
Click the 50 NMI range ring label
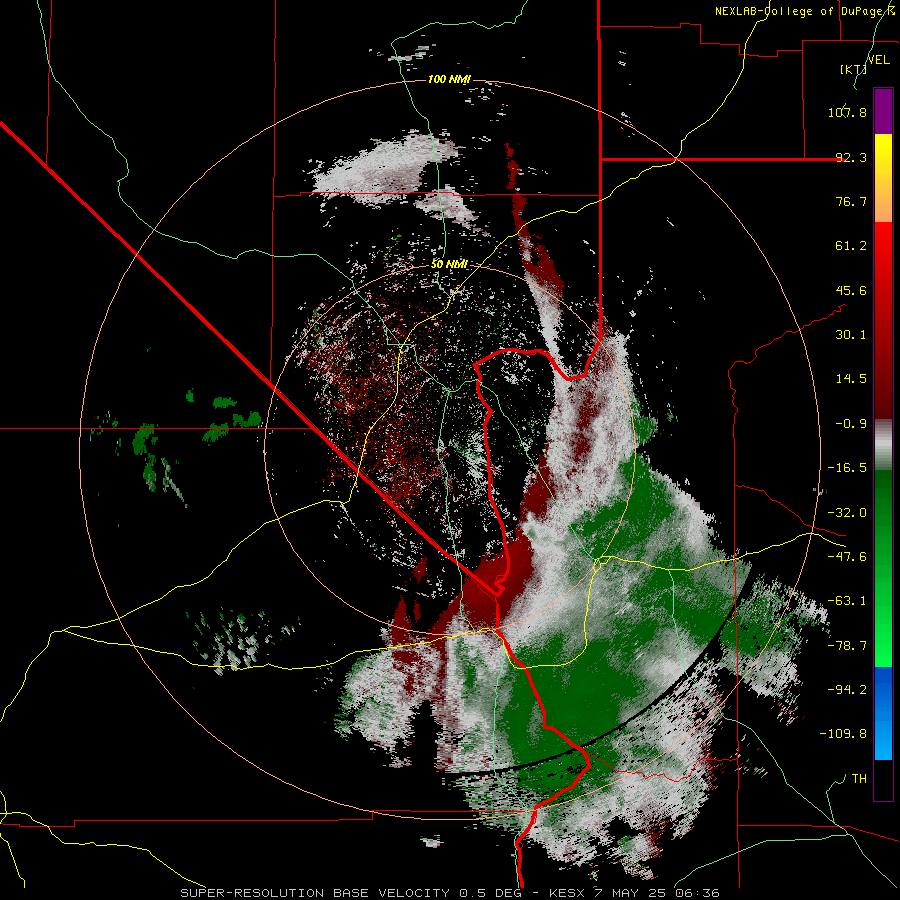(x=449, y=265)
